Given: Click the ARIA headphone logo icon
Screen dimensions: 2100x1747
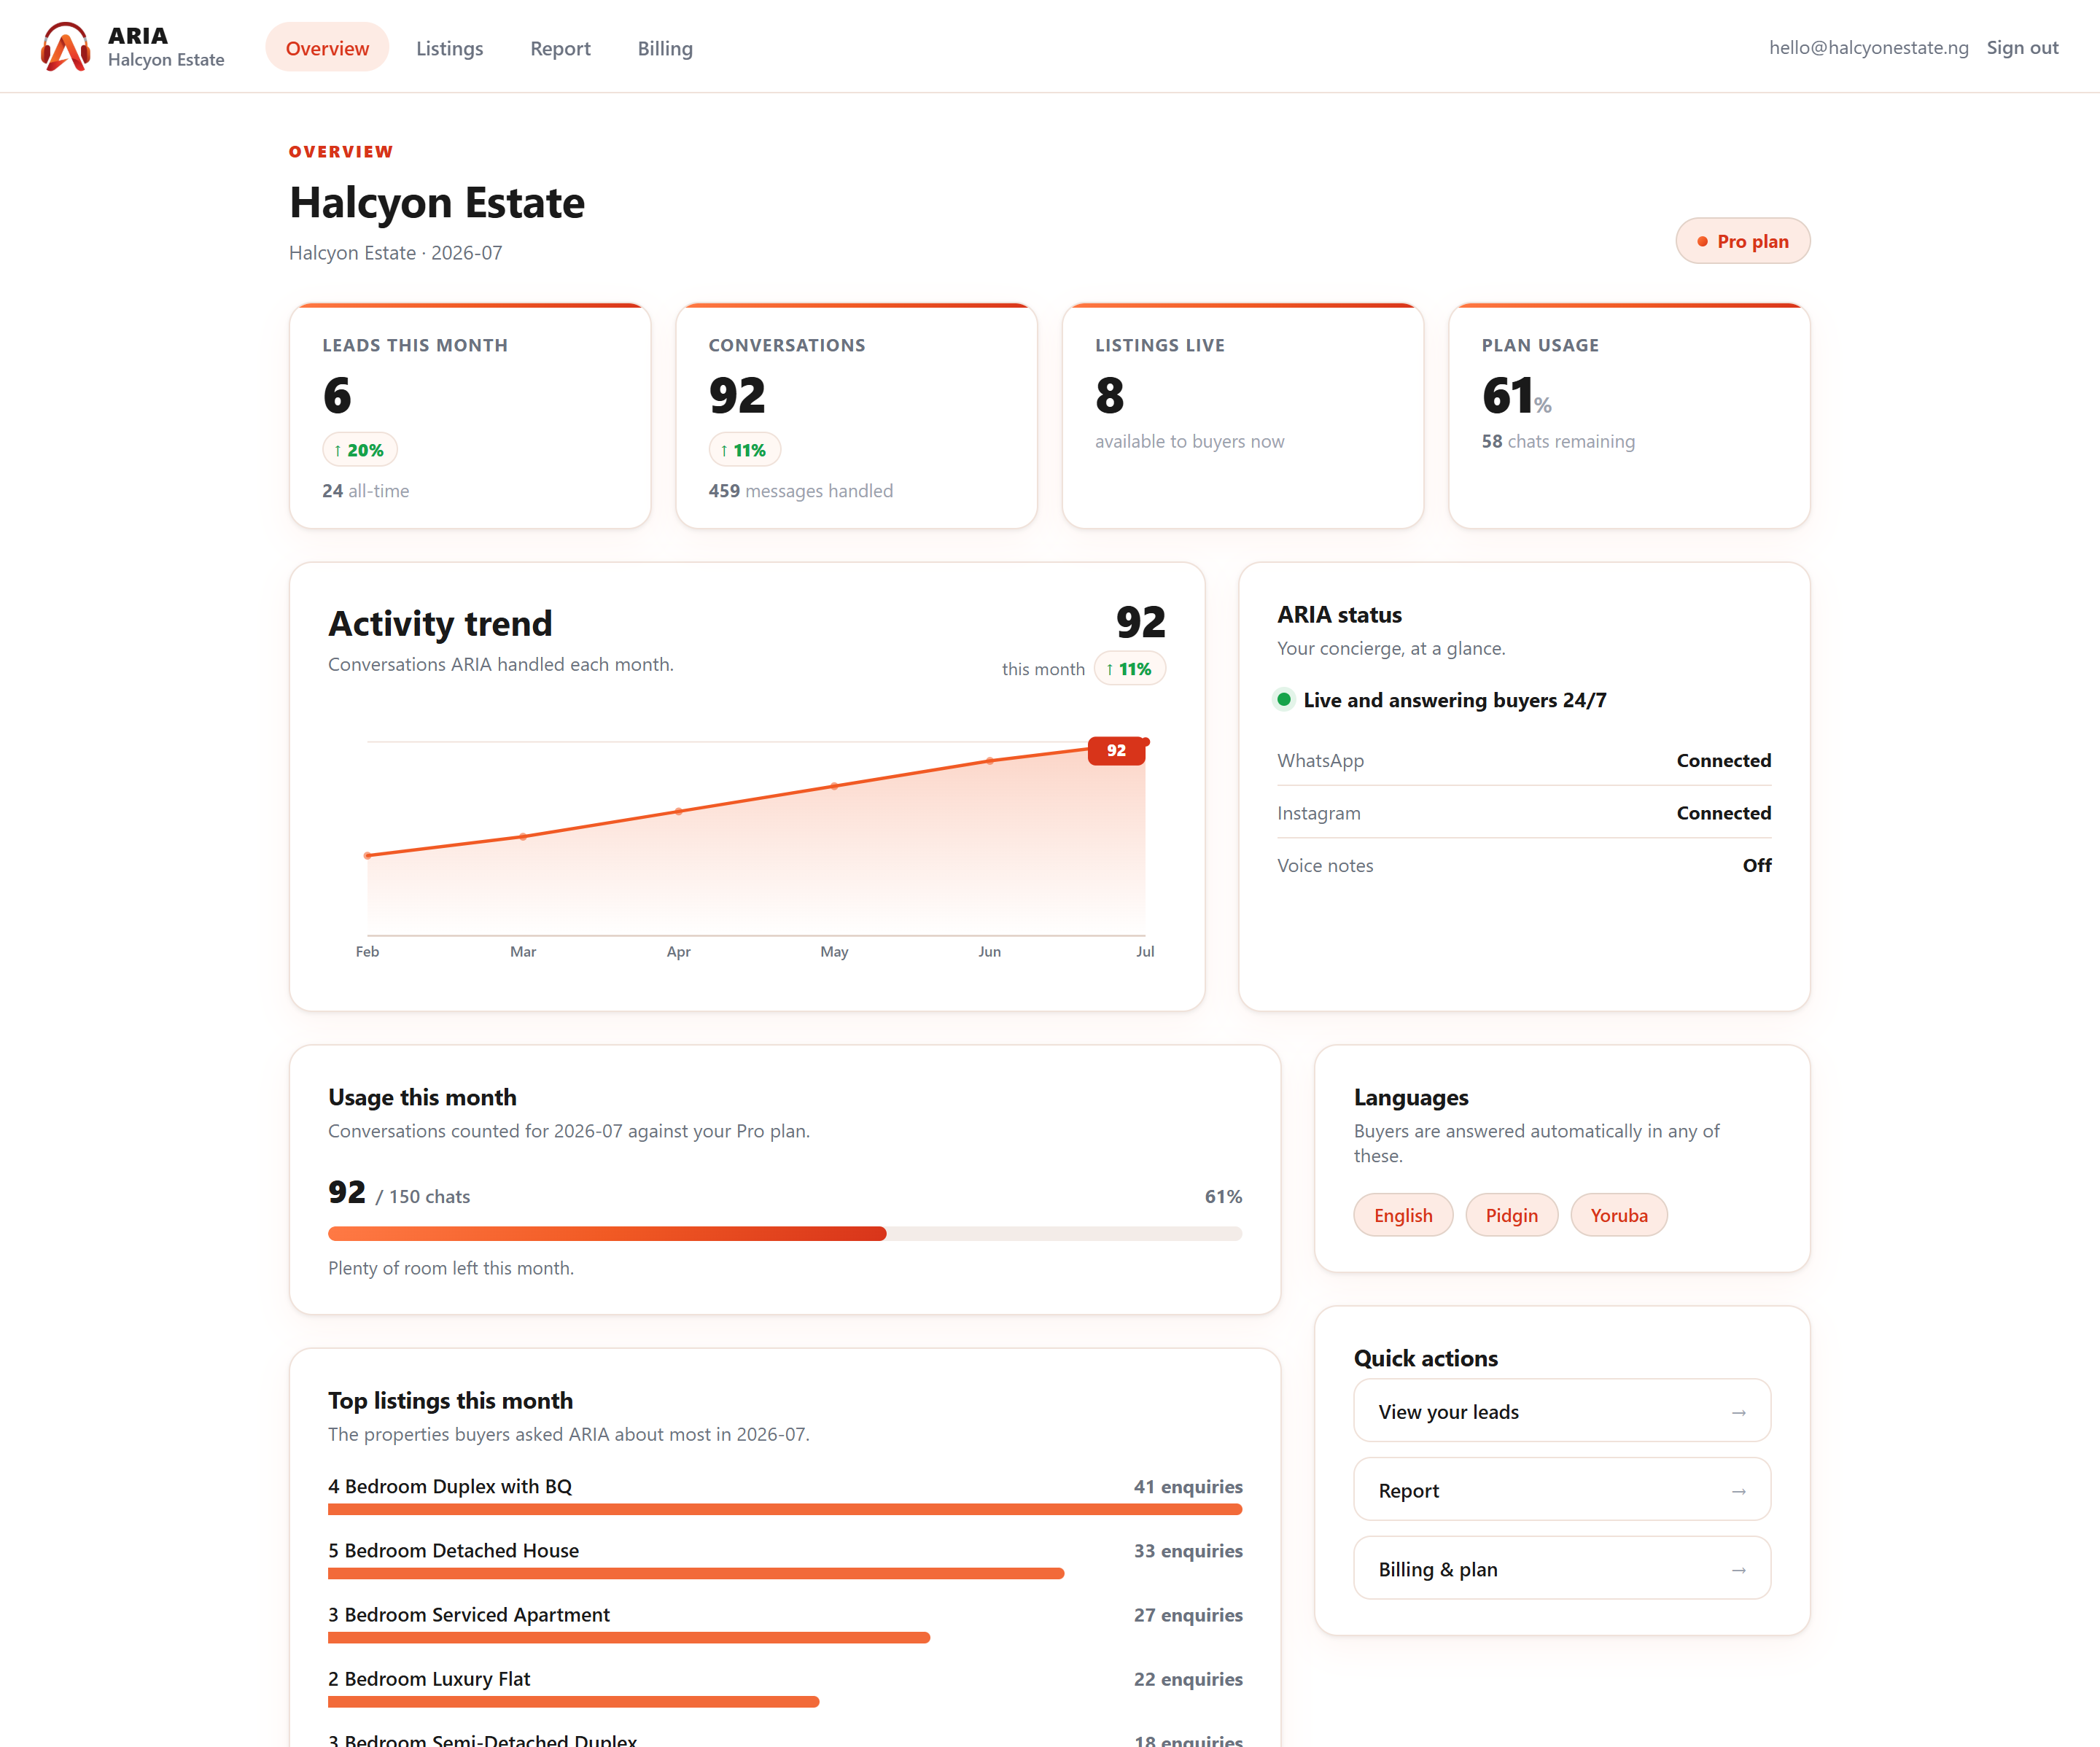Looking at the screenshot, I should tap(65, 47).
